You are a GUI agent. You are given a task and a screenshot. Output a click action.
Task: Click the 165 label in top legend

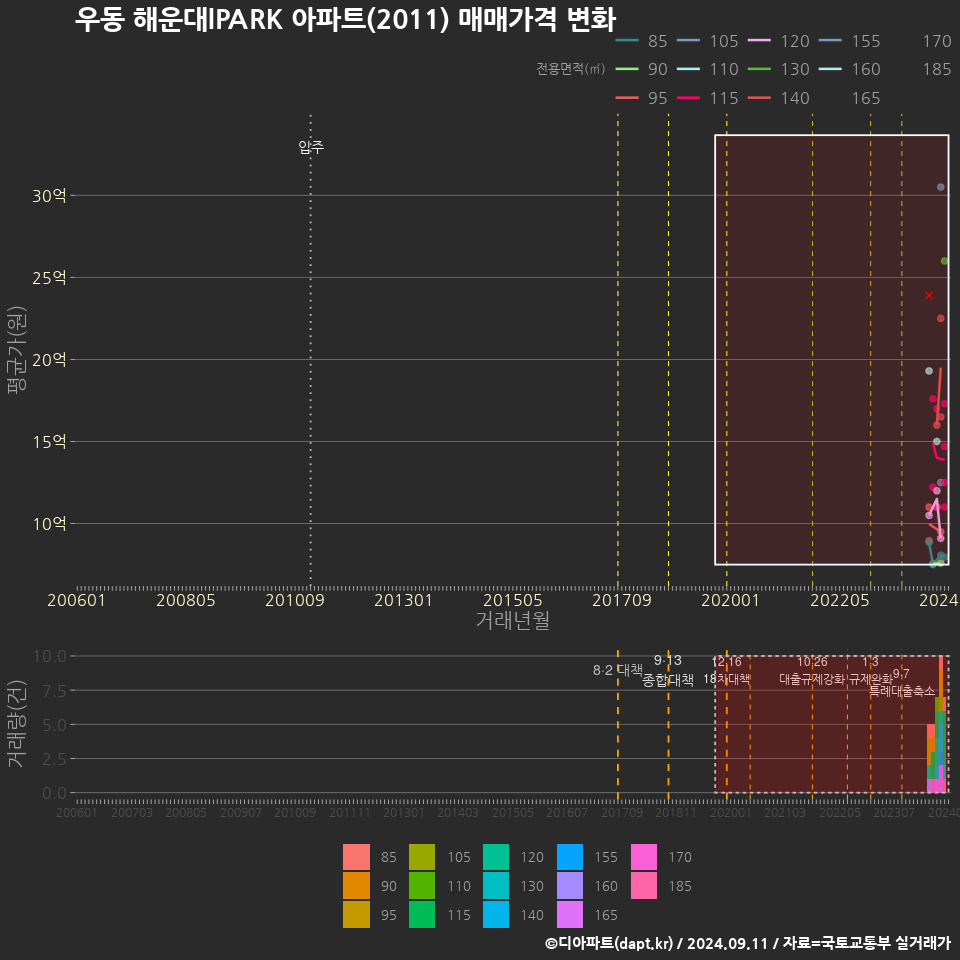click(x=866, y=98)
